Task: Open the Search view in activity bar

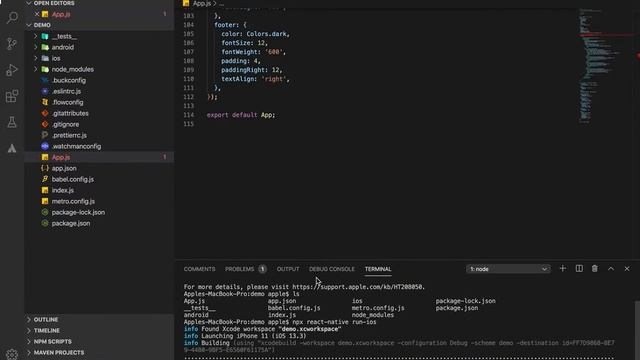Action: tap(12, 18)
